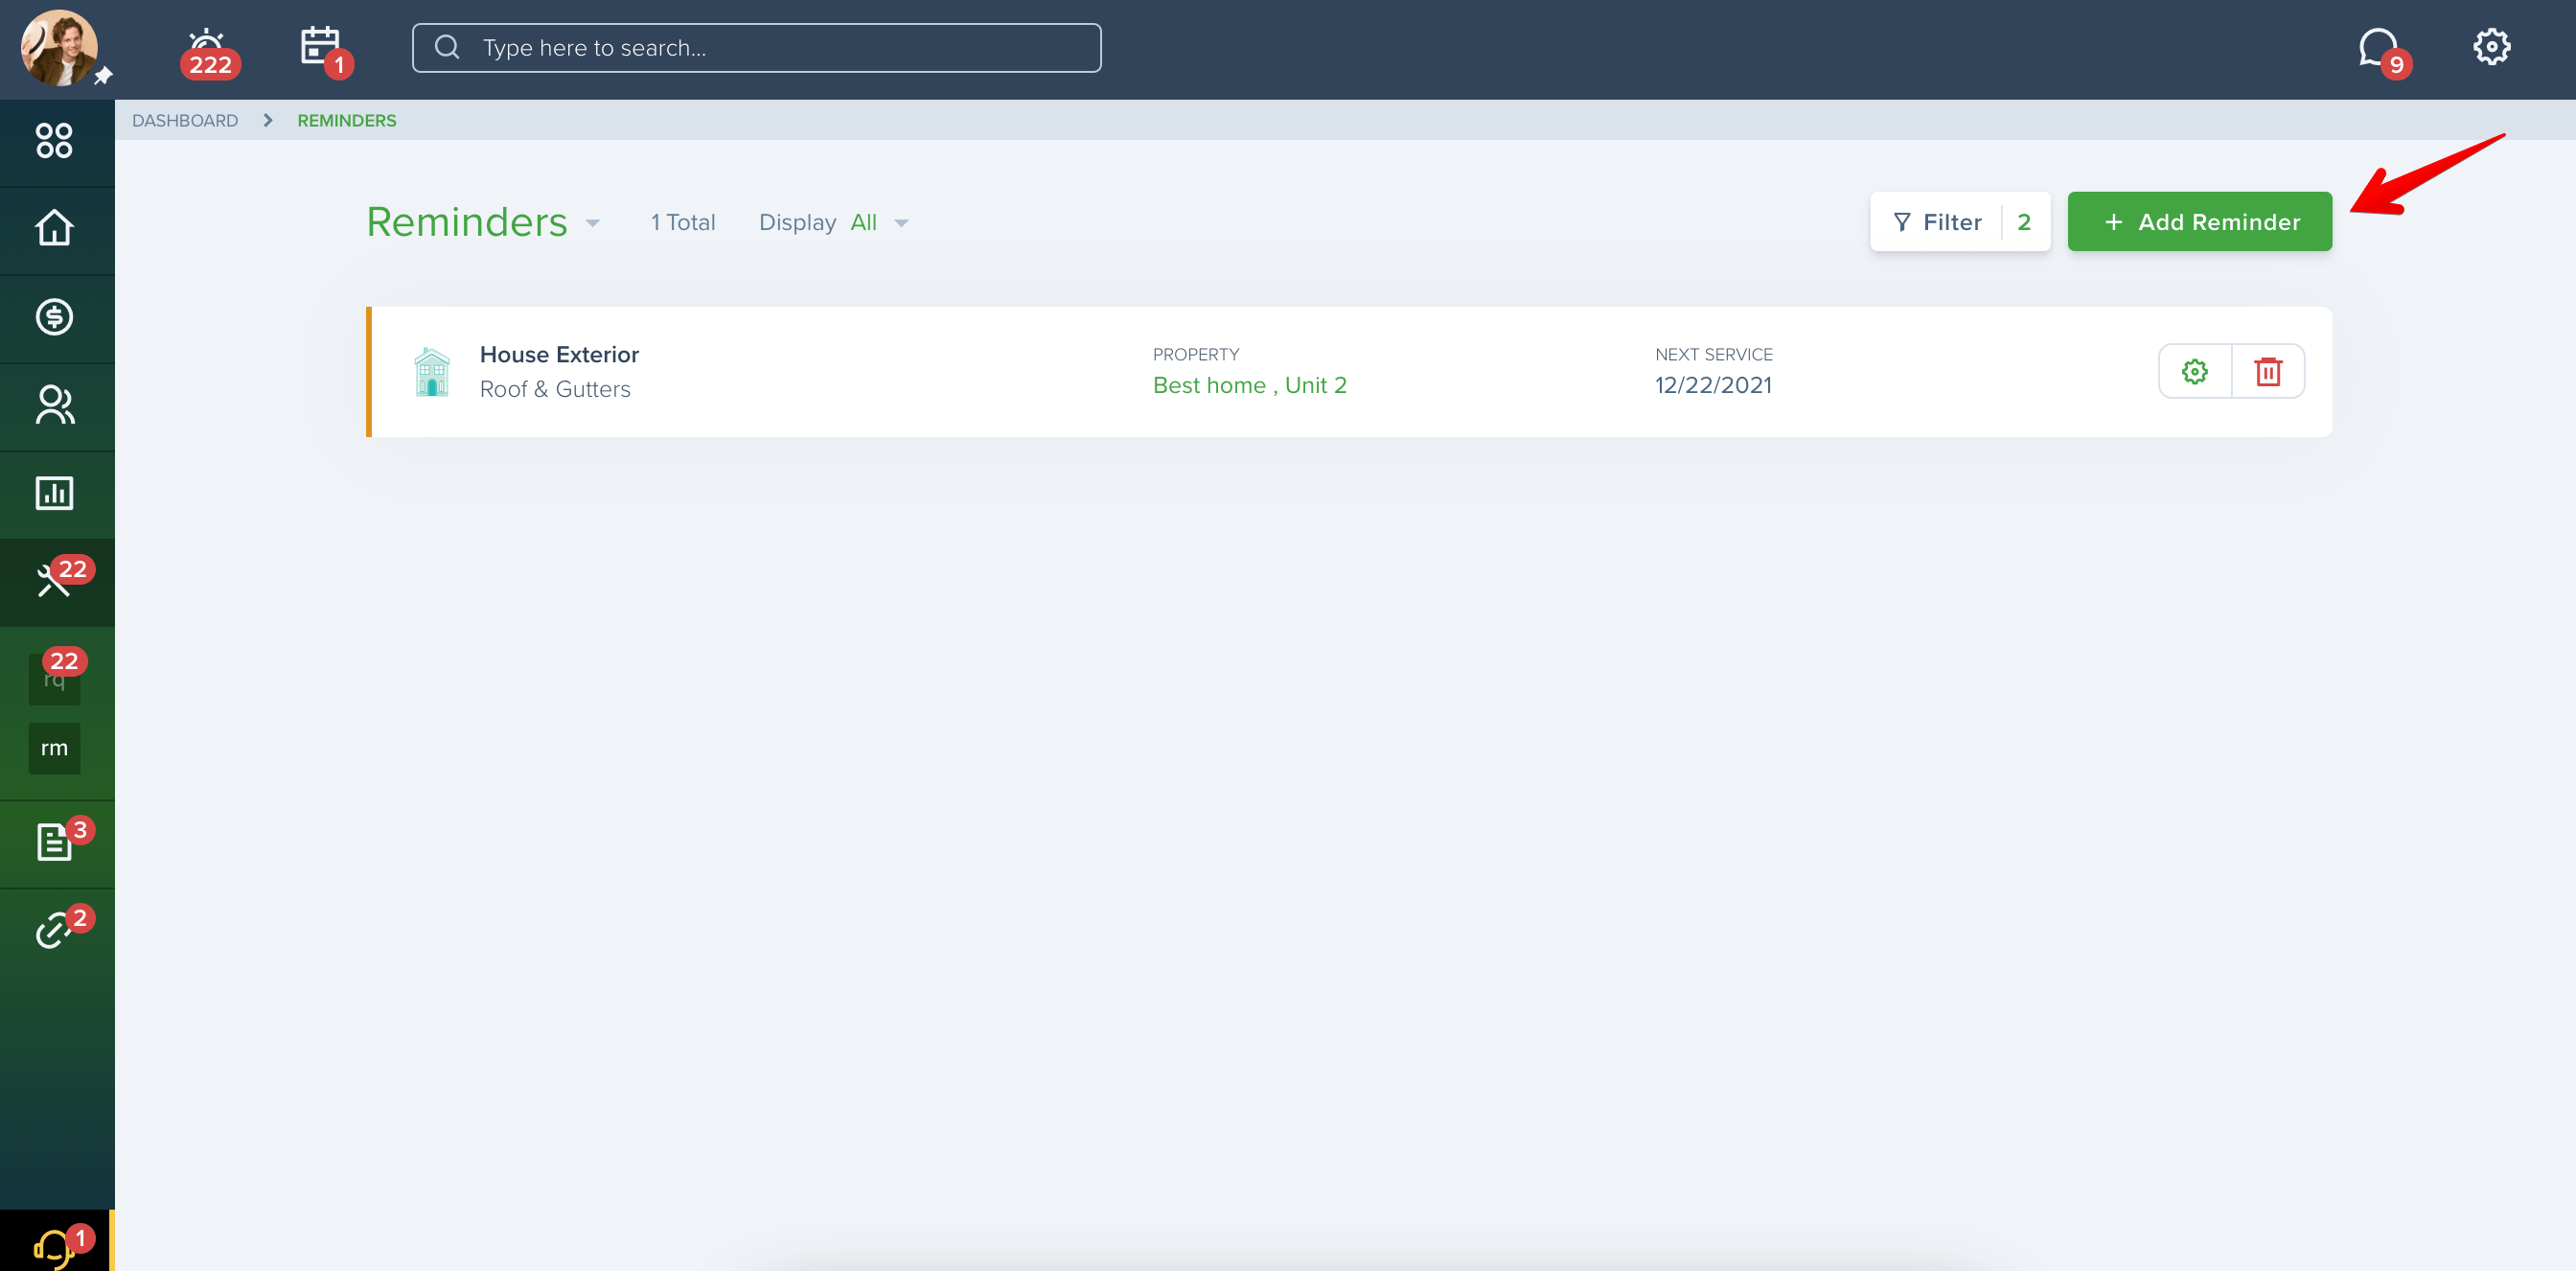Select the 'rm' reminders sidebar sub-item
Screen dimensions: 2576x1271
coord(54,748)
